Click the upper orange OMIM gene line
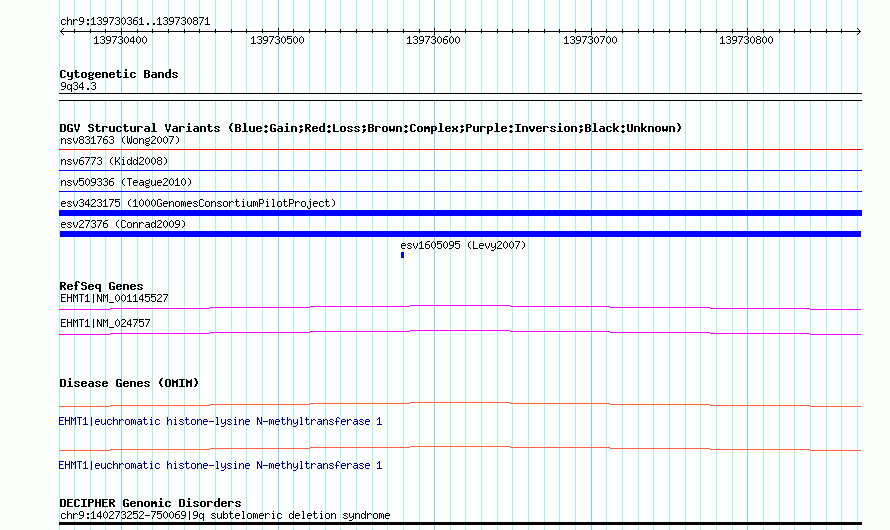890x530 pixels. [460, 405]
